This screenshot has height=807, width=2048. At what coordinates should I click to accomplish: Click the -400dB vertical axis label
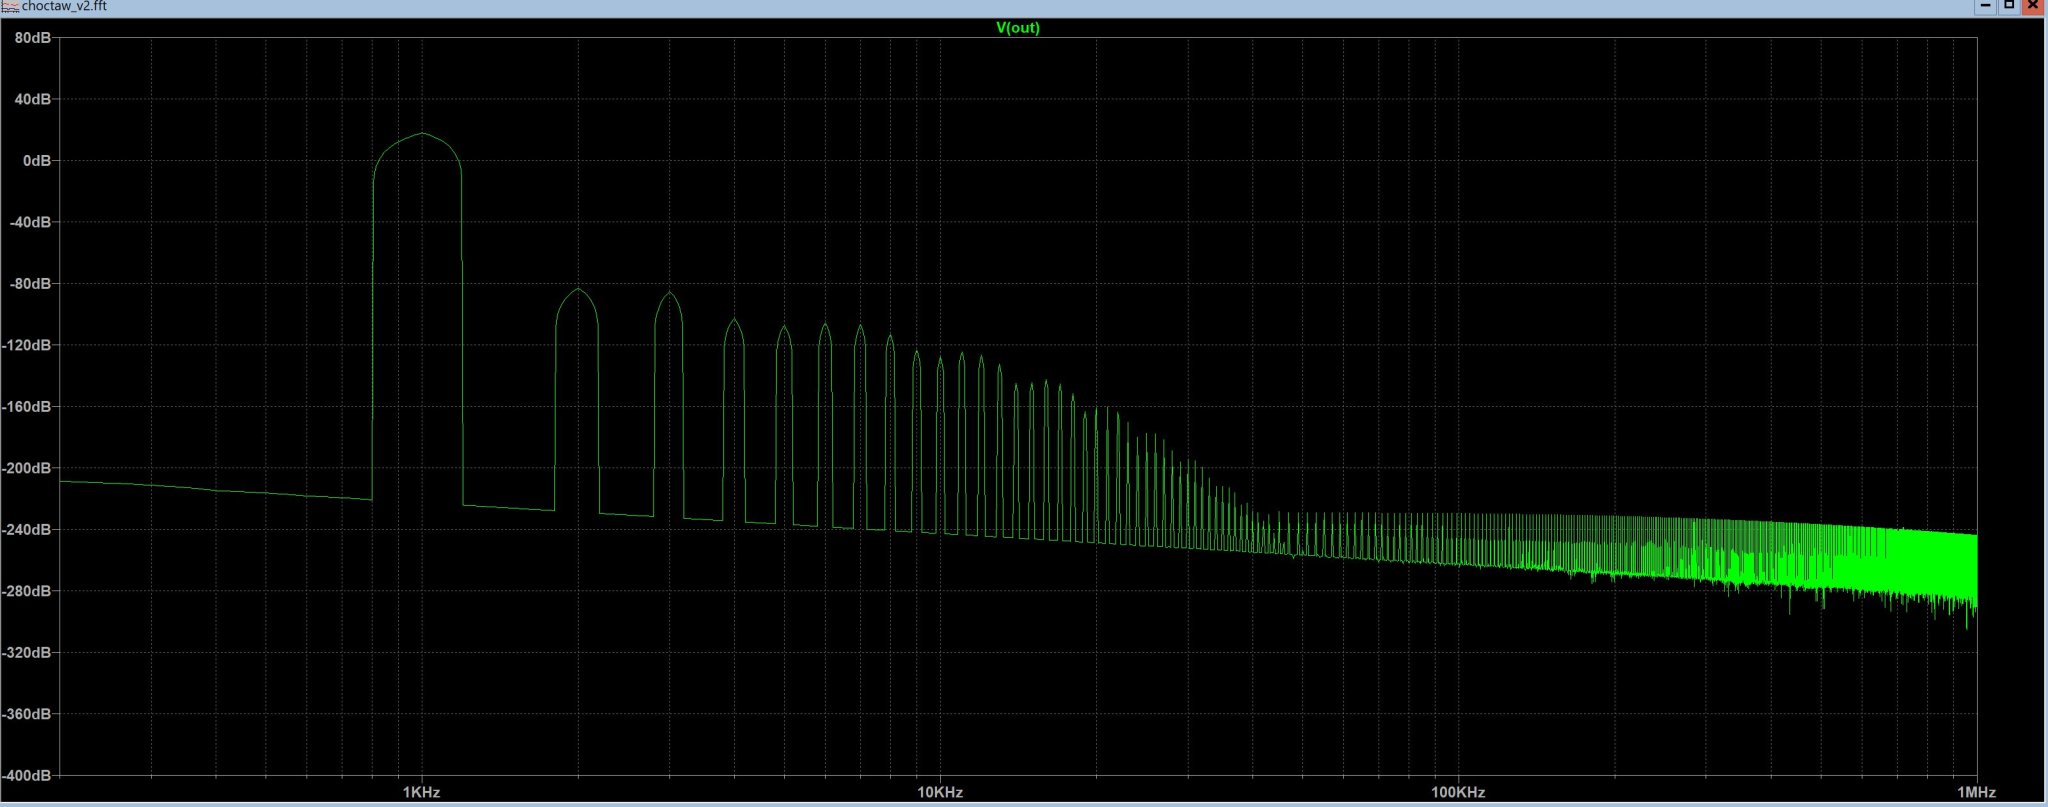tap(27, 776)
